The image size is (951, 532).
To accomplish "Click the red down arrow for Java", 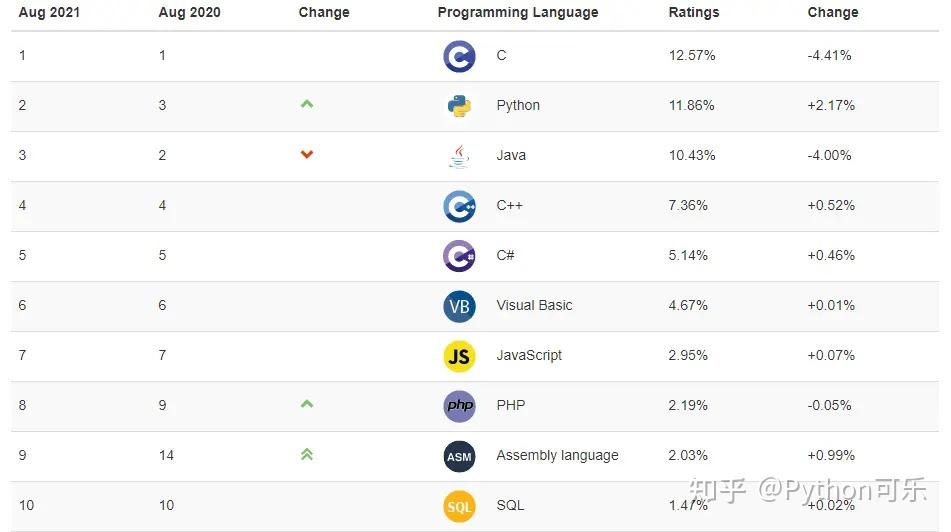I will click(307, 154).
